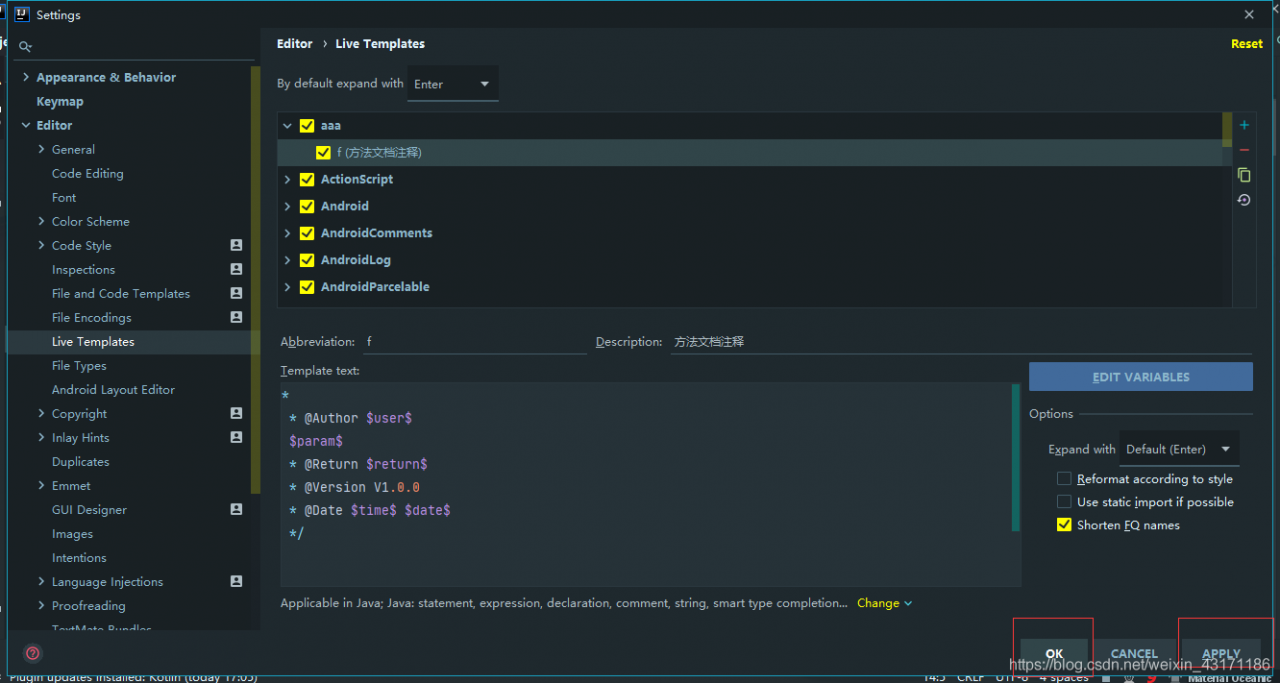Toggle the AndroidComments group checkbox
The height and width of the screenshot is (683, 1280).
[x=307, y=233]
